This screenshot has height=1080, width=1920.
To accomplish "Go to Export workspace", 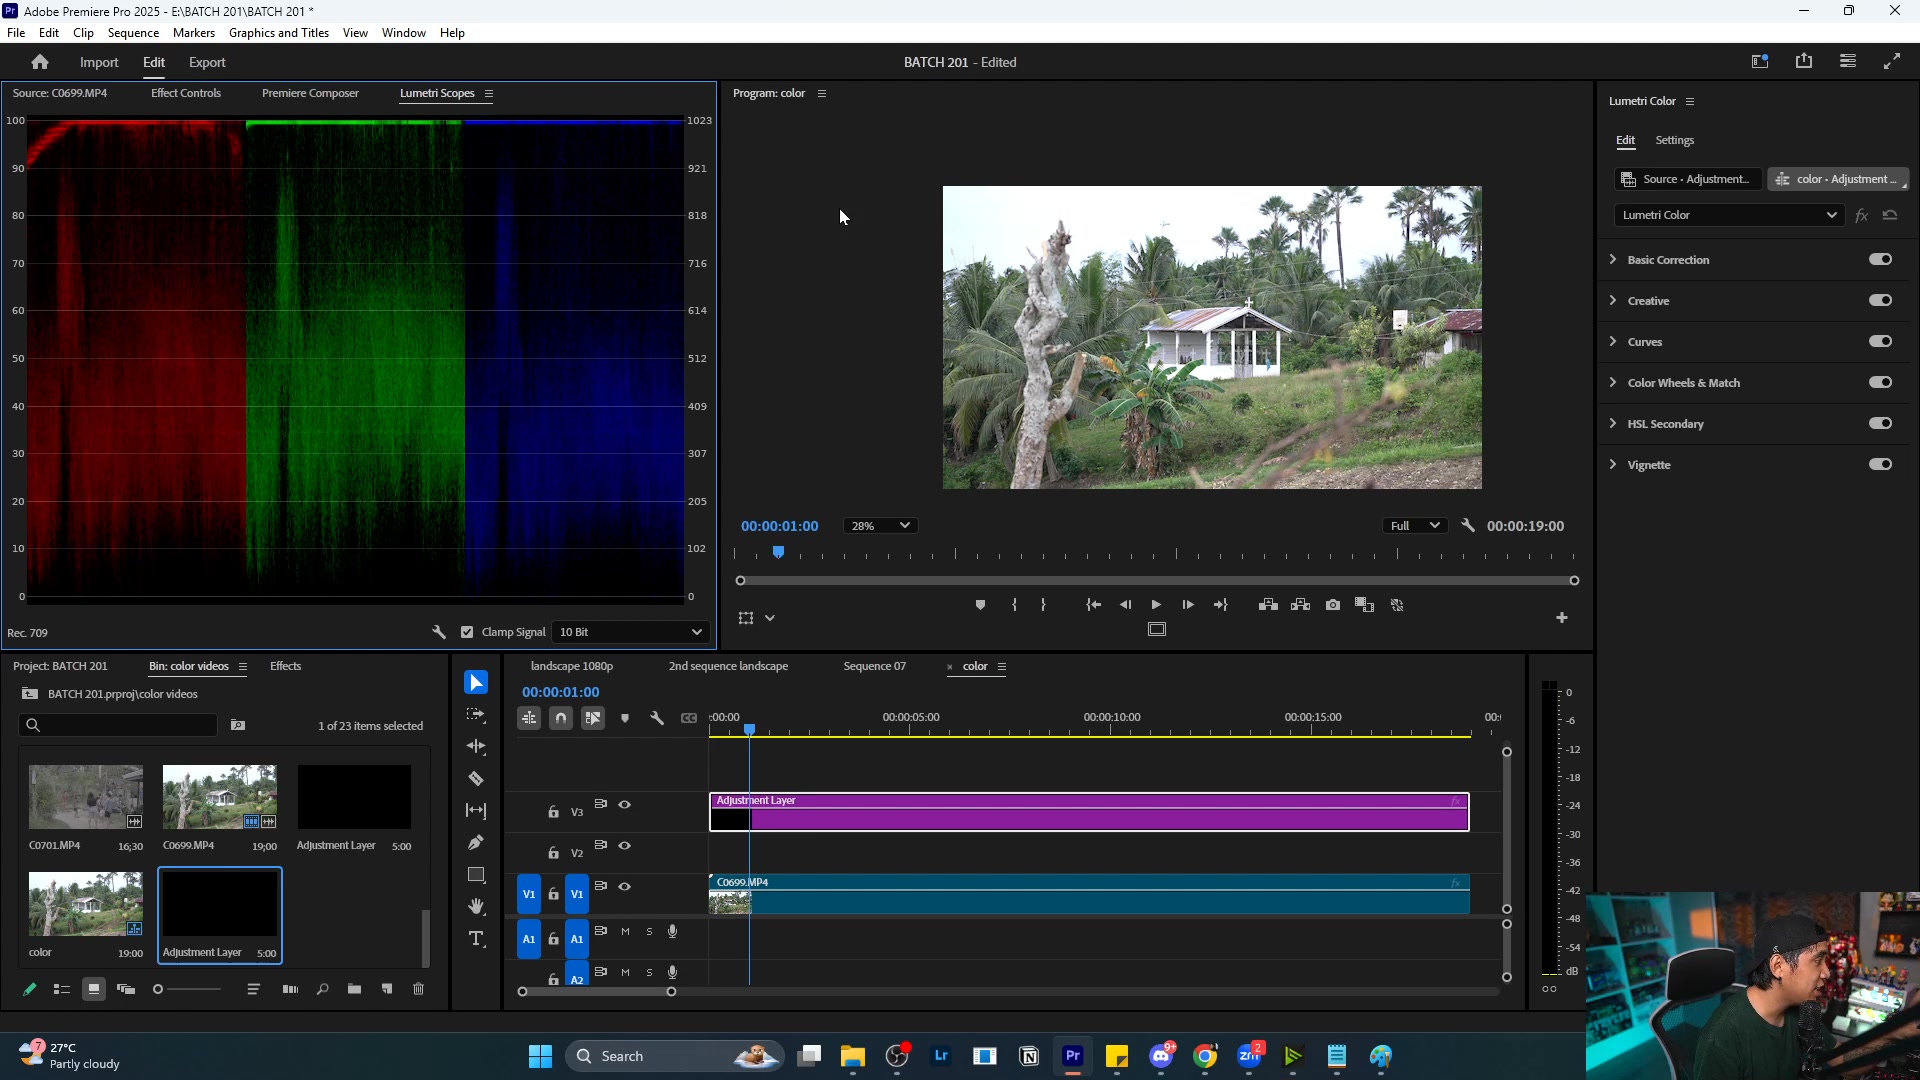I will coord(207,62).
